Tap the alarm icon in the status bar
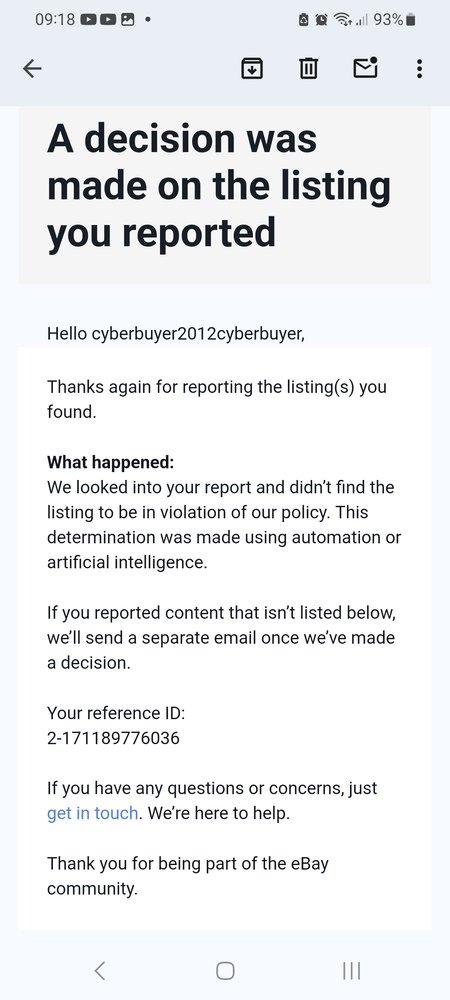Viewport: 450px width, 1000px height. [x=323, y=20]
